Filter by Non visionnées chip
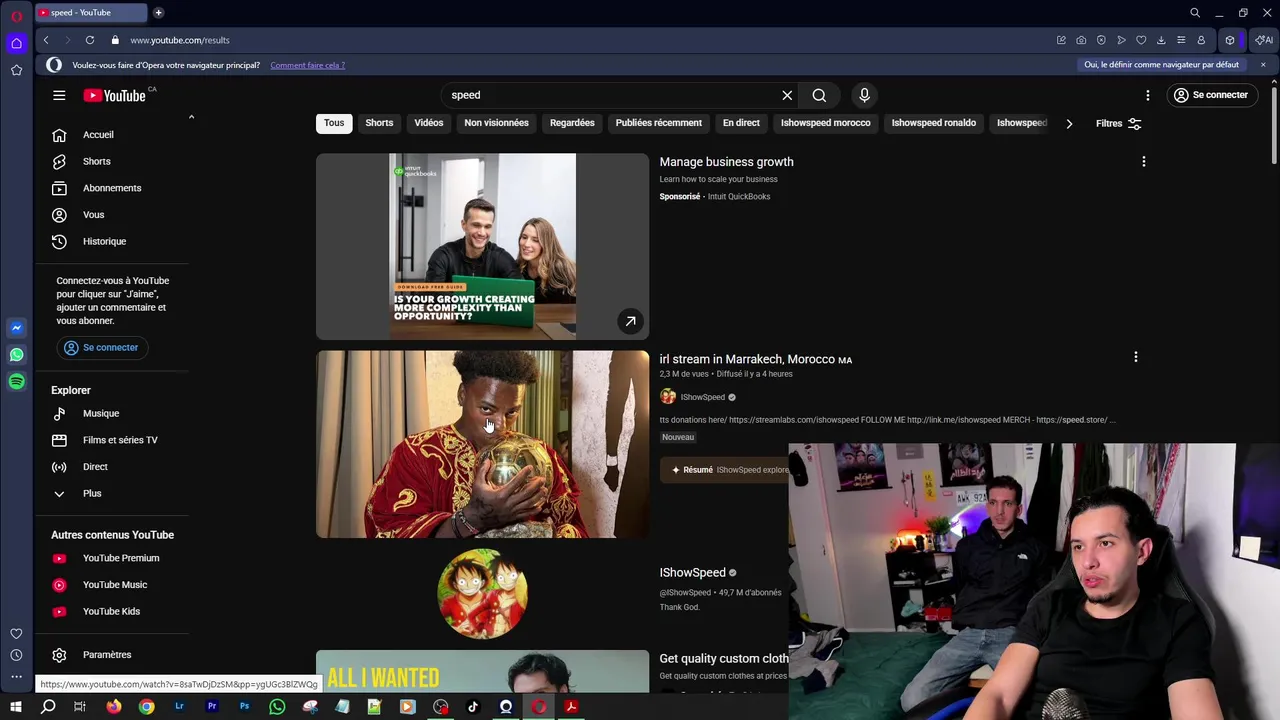This screenshot has height=720, width=1280. pos(496,123)
